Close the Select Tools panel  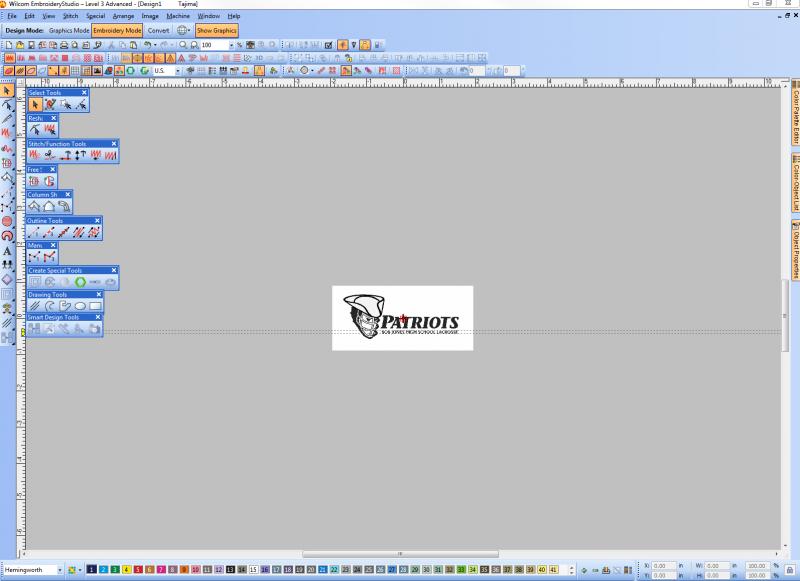[84, 92]
